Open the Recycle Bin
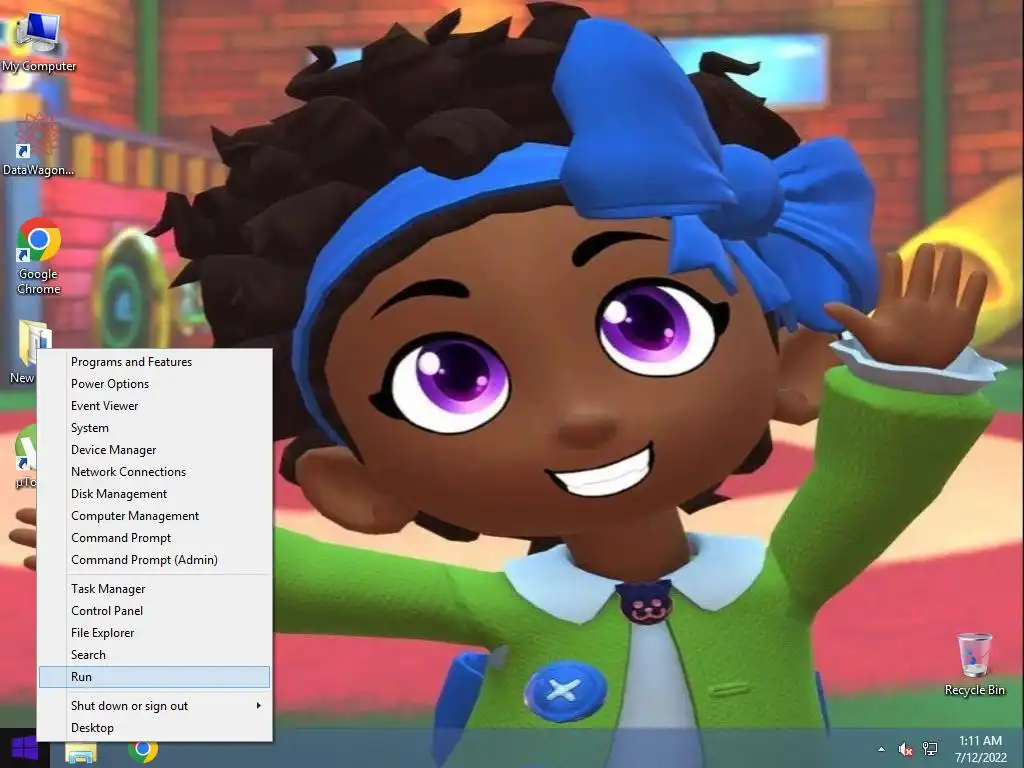Viewport: 1024px width, 768px height. click(974, 664)
